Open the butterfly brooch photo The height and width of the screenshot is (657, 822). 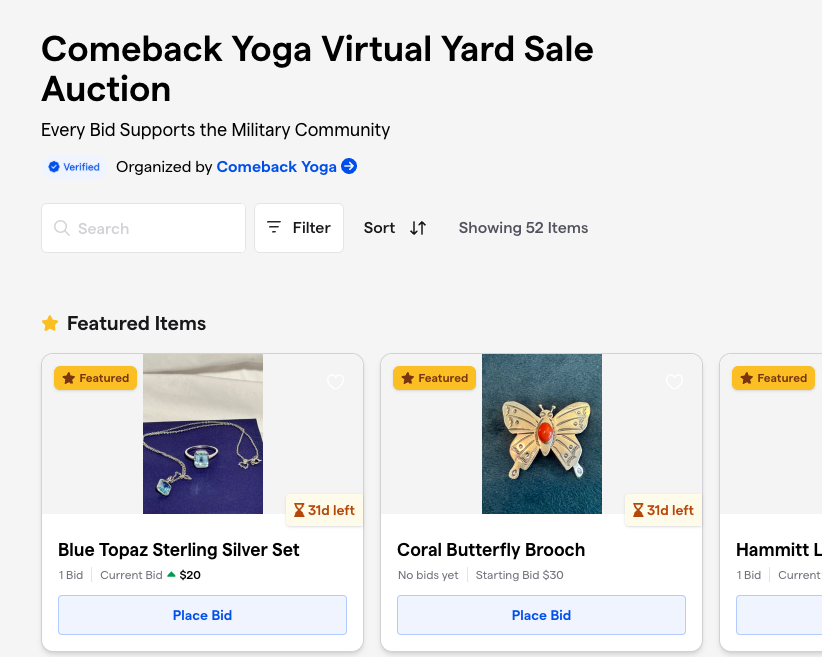coord(542,434)
